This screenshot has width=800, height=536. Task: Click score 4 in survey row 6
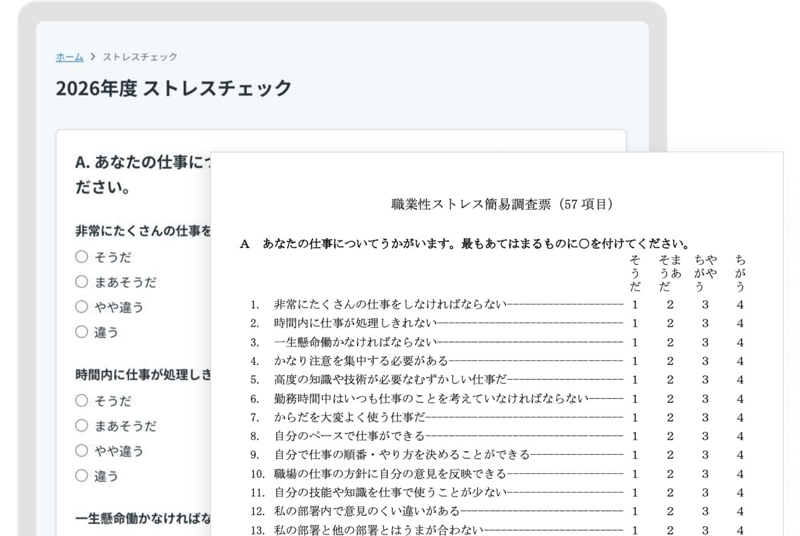coord(740,399)
